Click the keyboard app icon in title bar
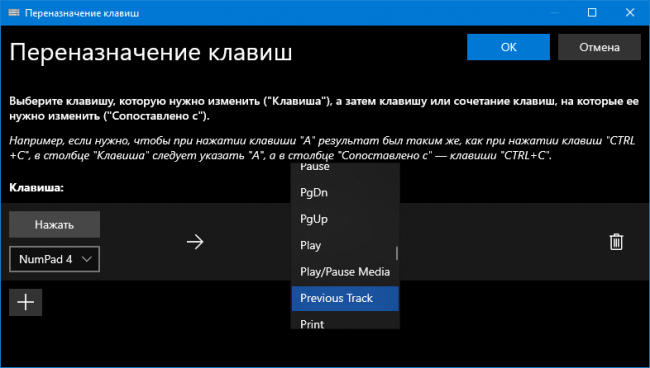The width and height of the screenshot is (650, 368). 14,12
